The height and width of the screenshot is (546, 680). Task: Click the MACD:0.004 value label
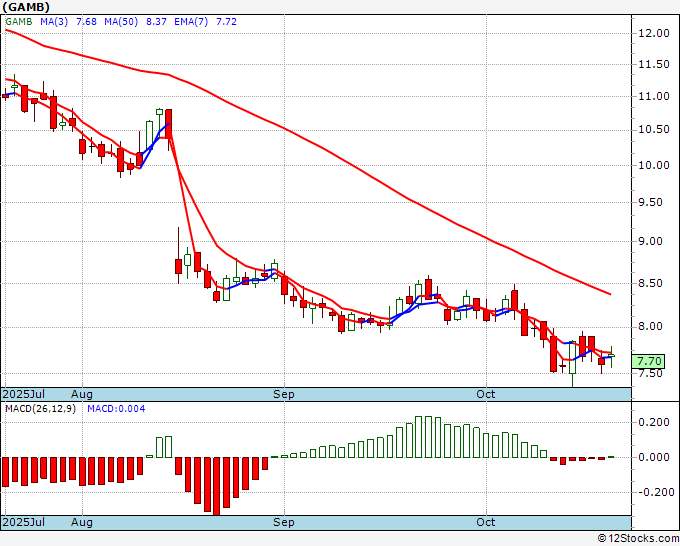(116, 409)
